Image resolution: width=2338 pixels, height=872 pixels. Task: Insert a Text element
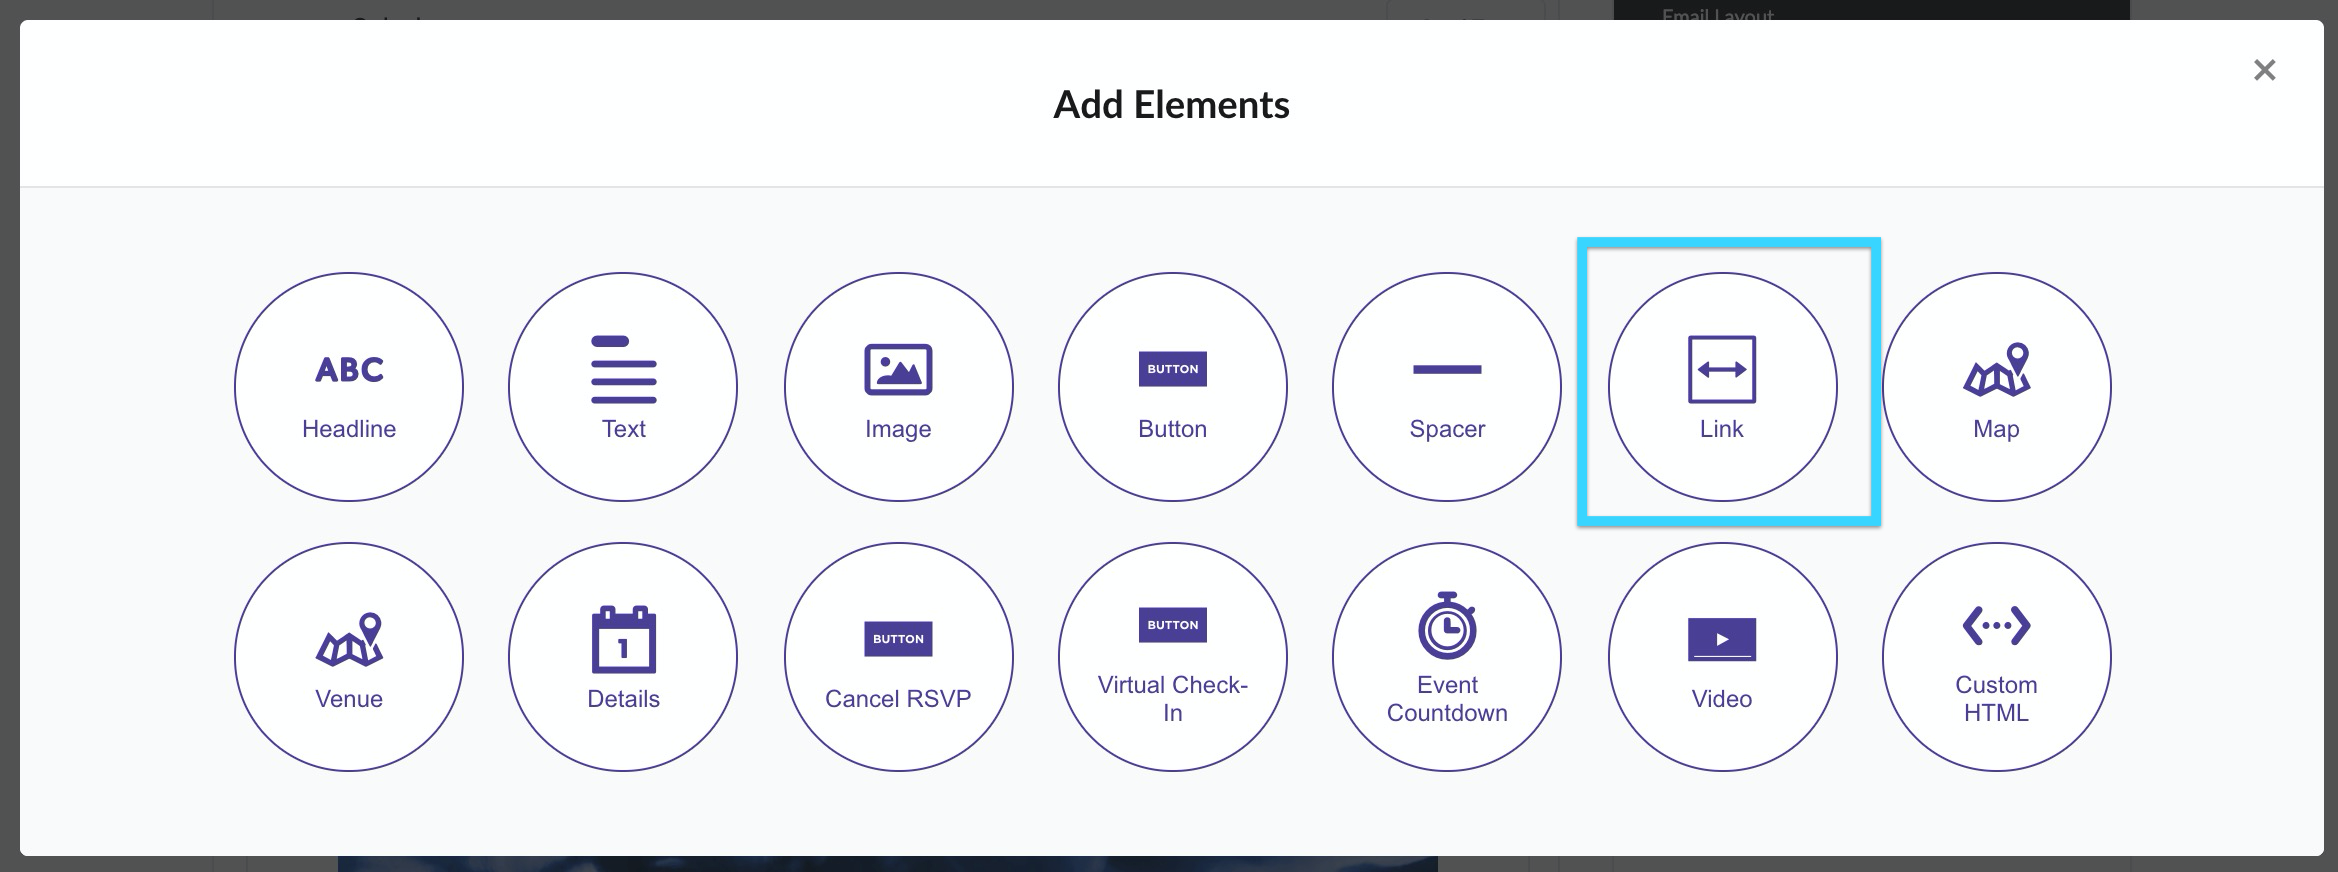click(x=623, y=386)
